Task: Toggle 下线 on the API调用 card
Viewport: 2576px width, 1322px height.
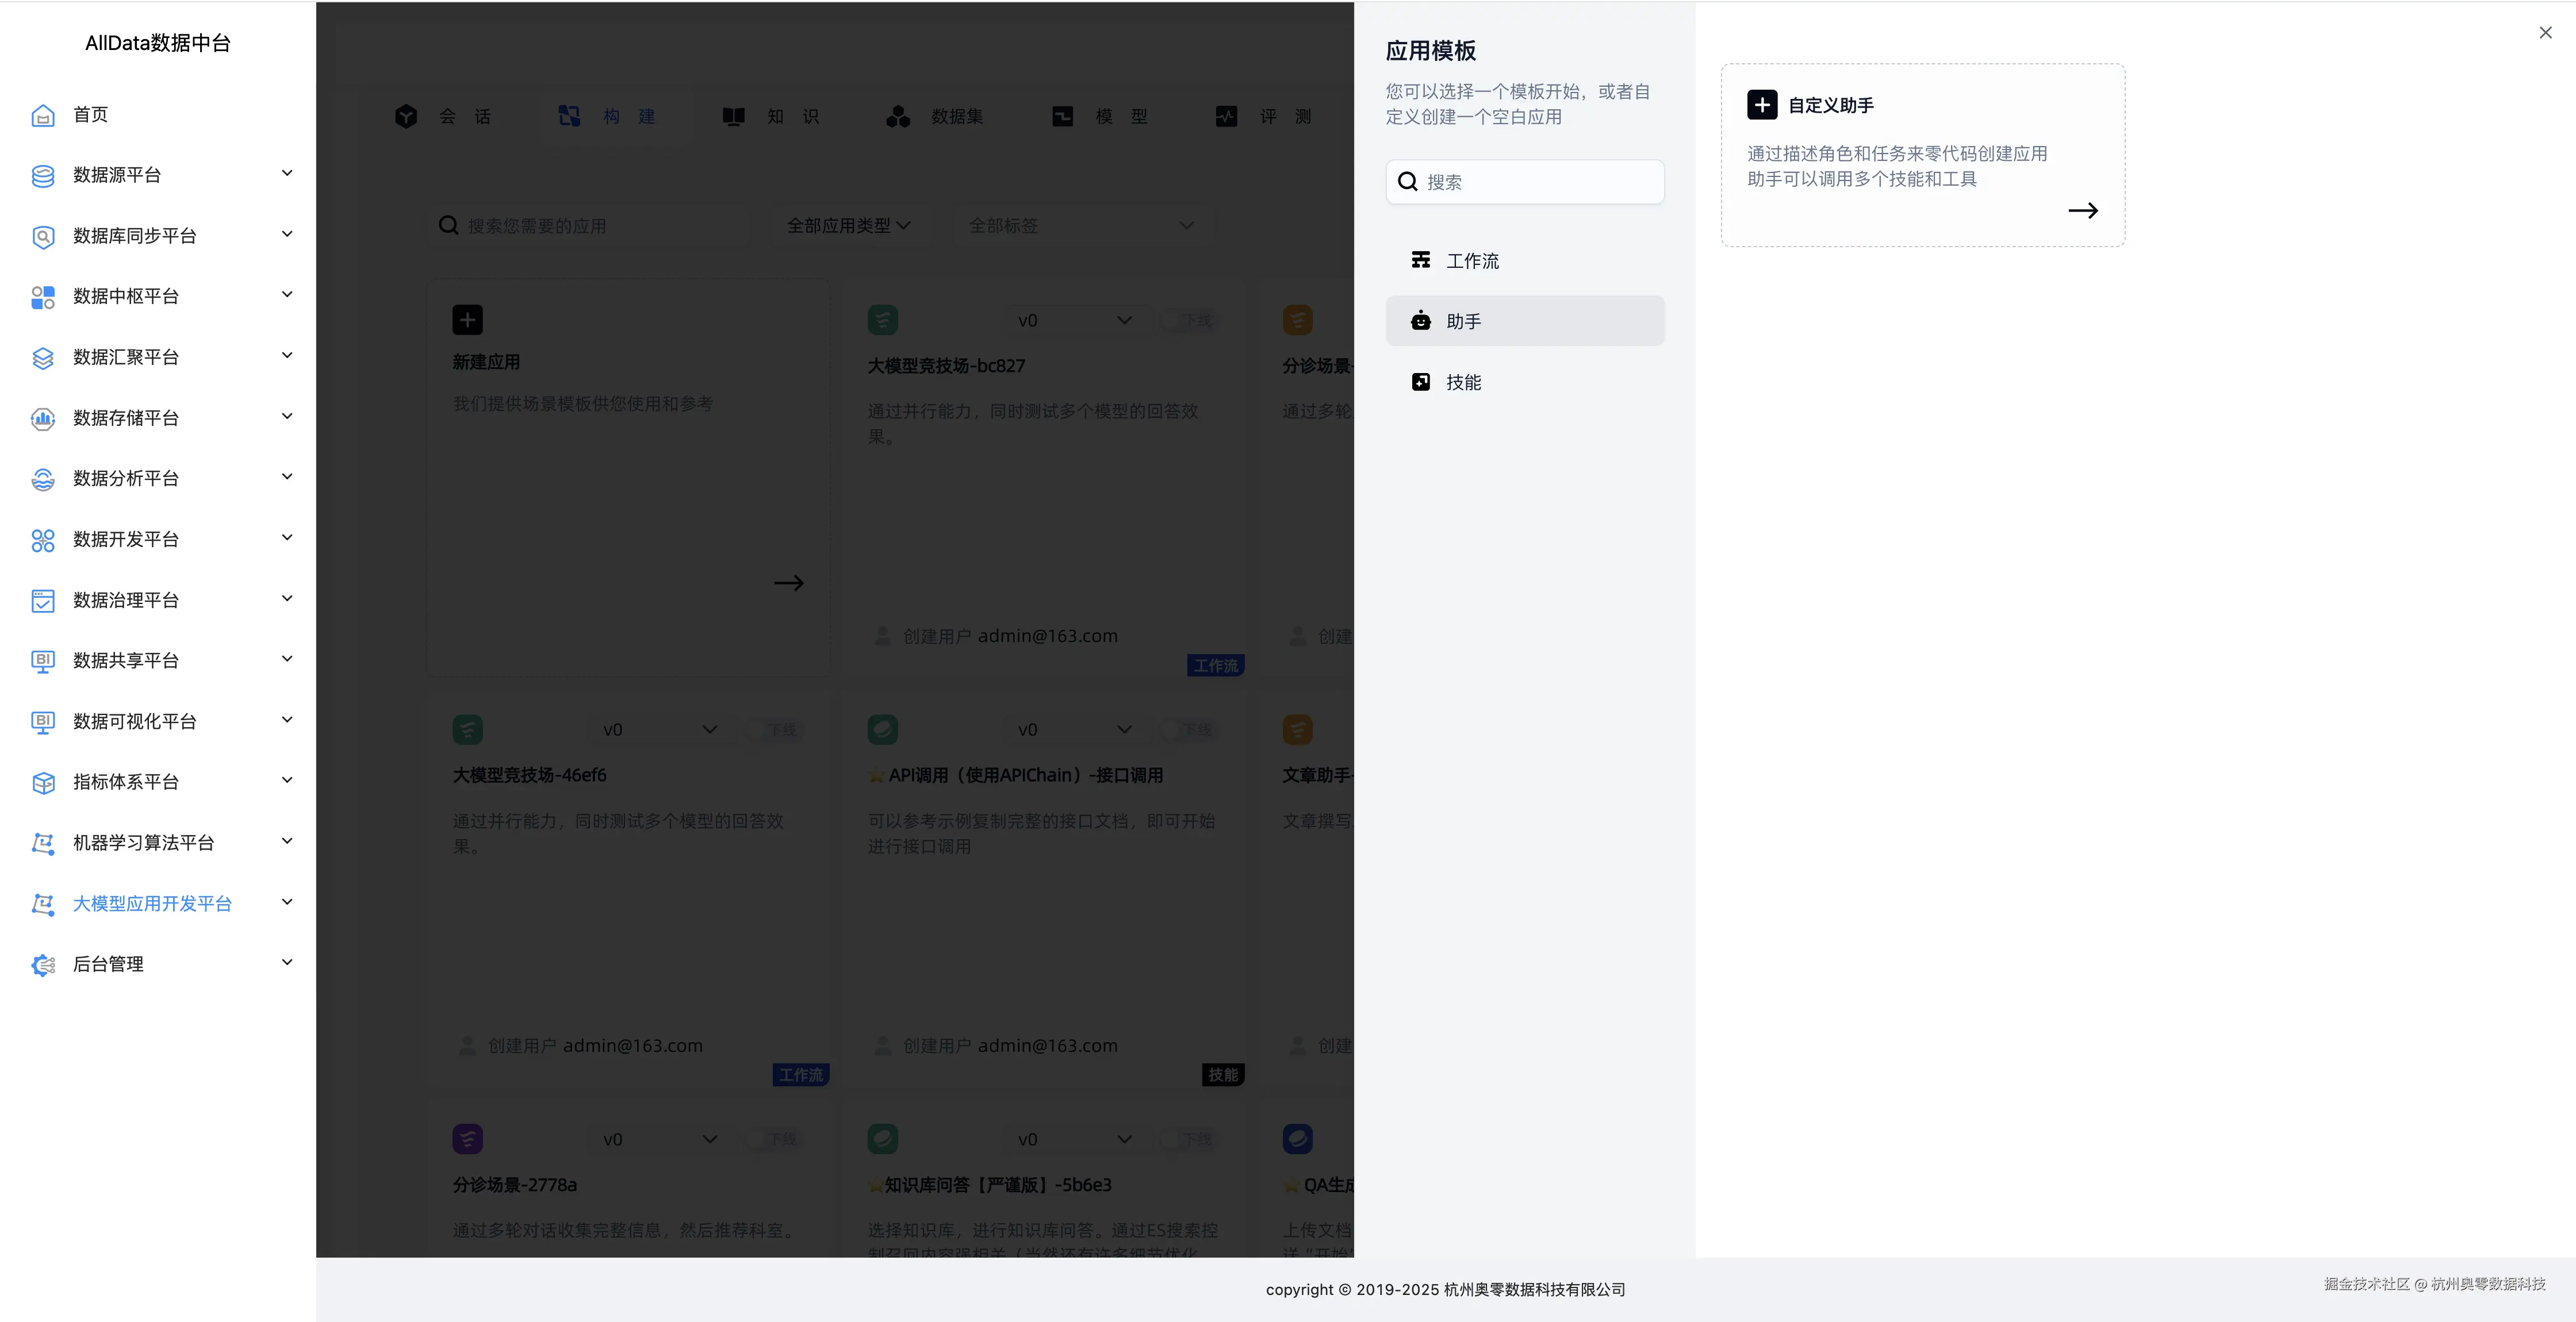Action: pos(1189,729)
